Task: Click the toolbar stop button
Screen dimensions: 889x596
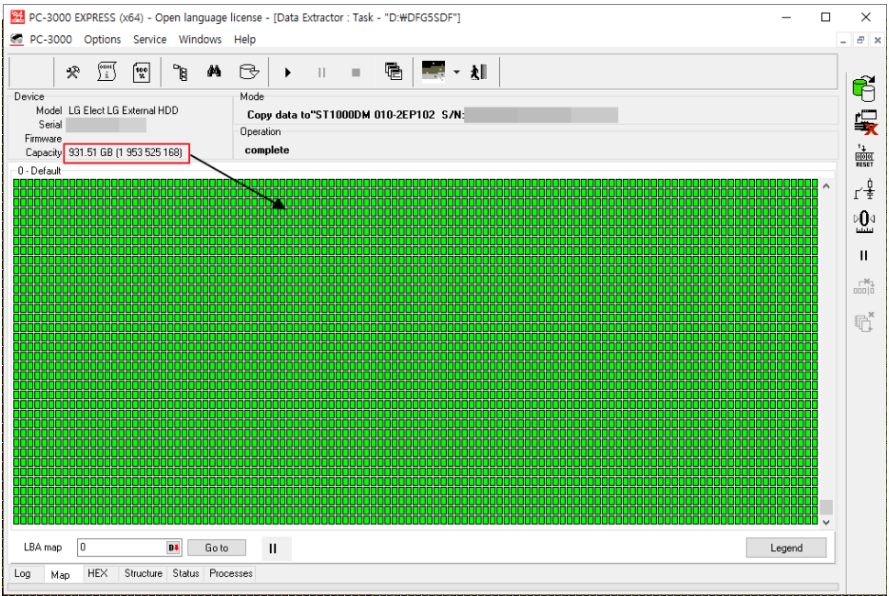Action: pos(356,73)
